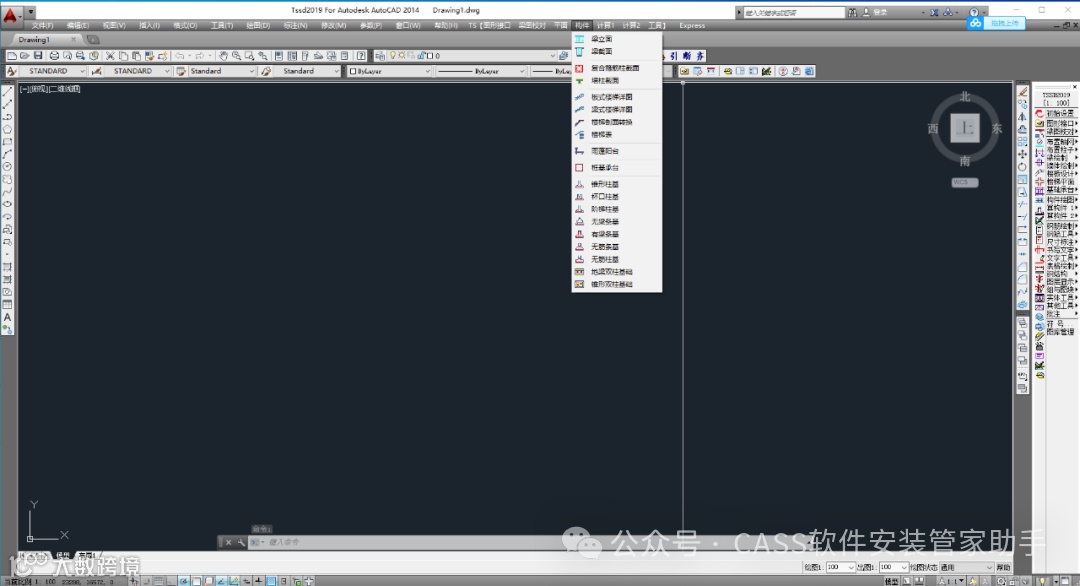The image size is (1080, 586).
Task: Click the new document tab button
Action: tap(93, 40)
